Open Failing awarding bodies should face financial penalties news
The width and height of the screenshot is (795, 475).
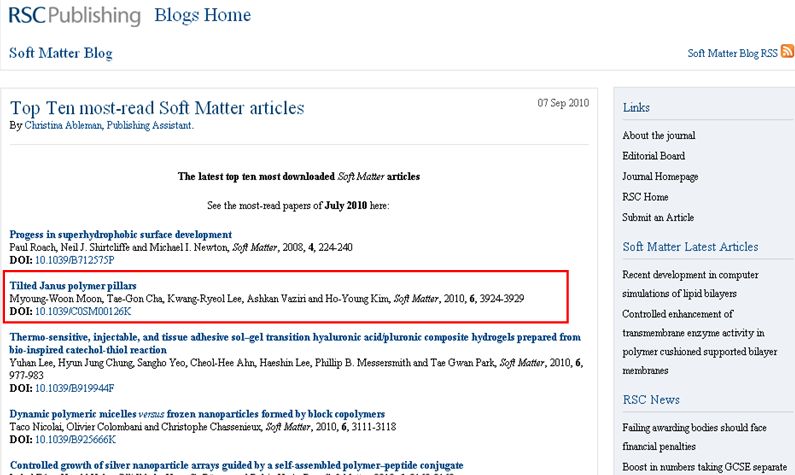(x=694, y=437)
